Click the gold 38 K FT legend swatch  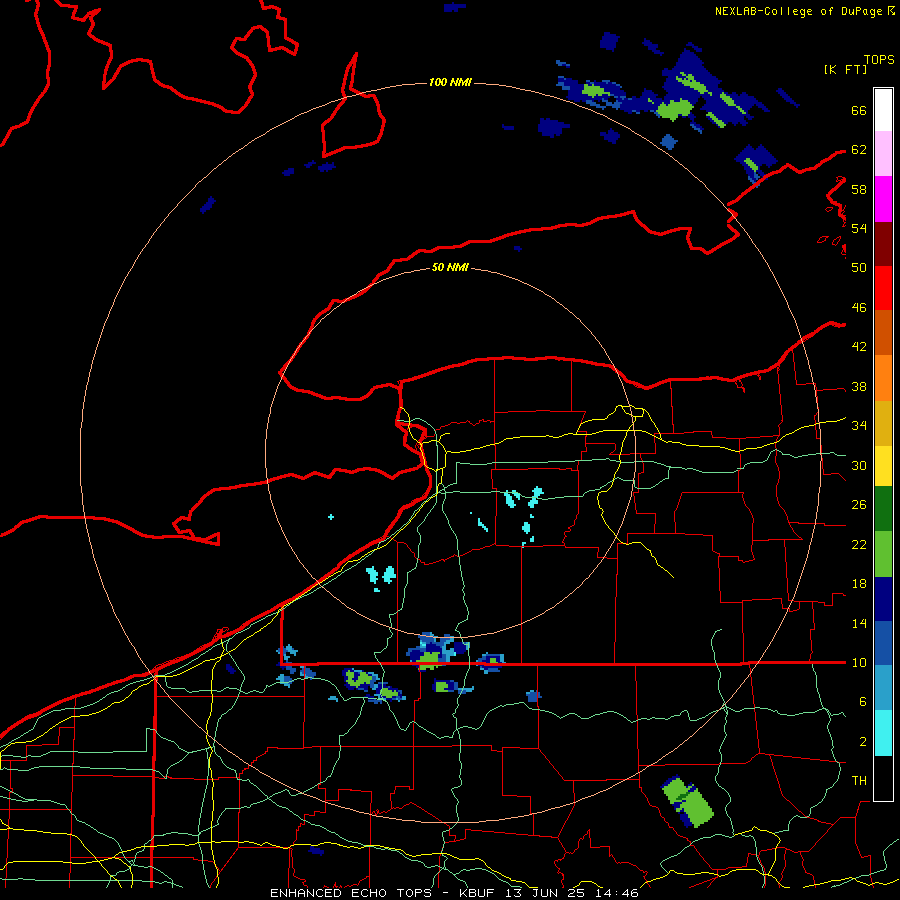tap(883, 422)
